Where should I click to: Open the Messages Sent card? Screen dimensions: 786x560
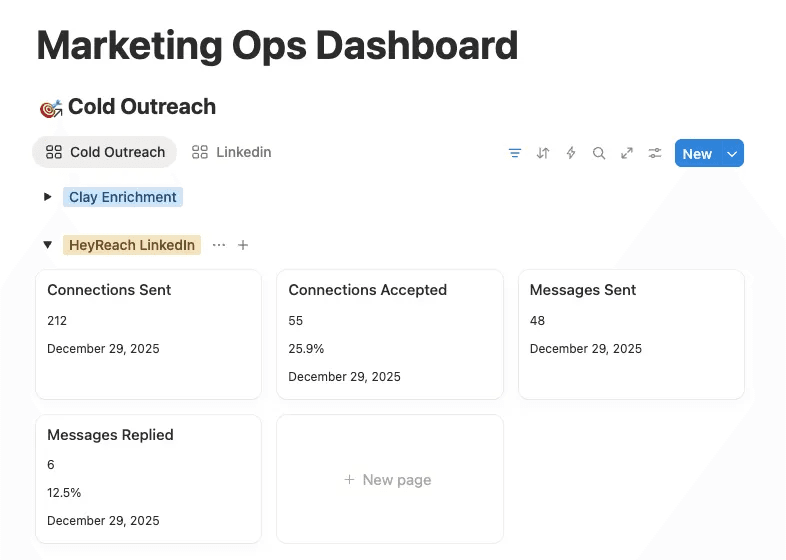(x=630, y=334)
